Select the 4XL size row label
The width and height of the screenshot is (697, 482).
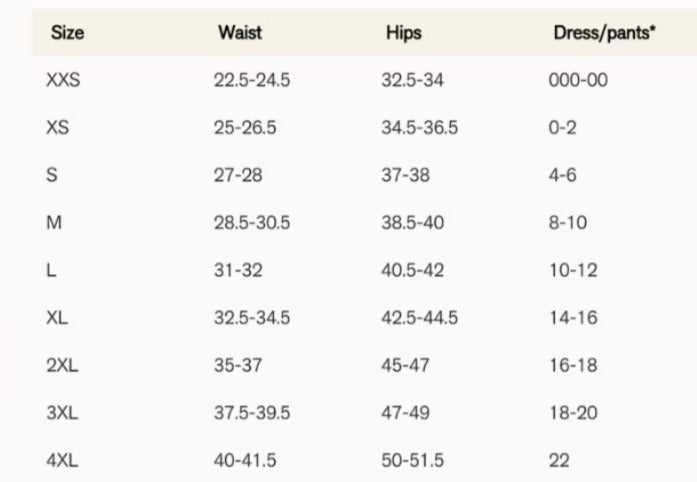point(62,460)
